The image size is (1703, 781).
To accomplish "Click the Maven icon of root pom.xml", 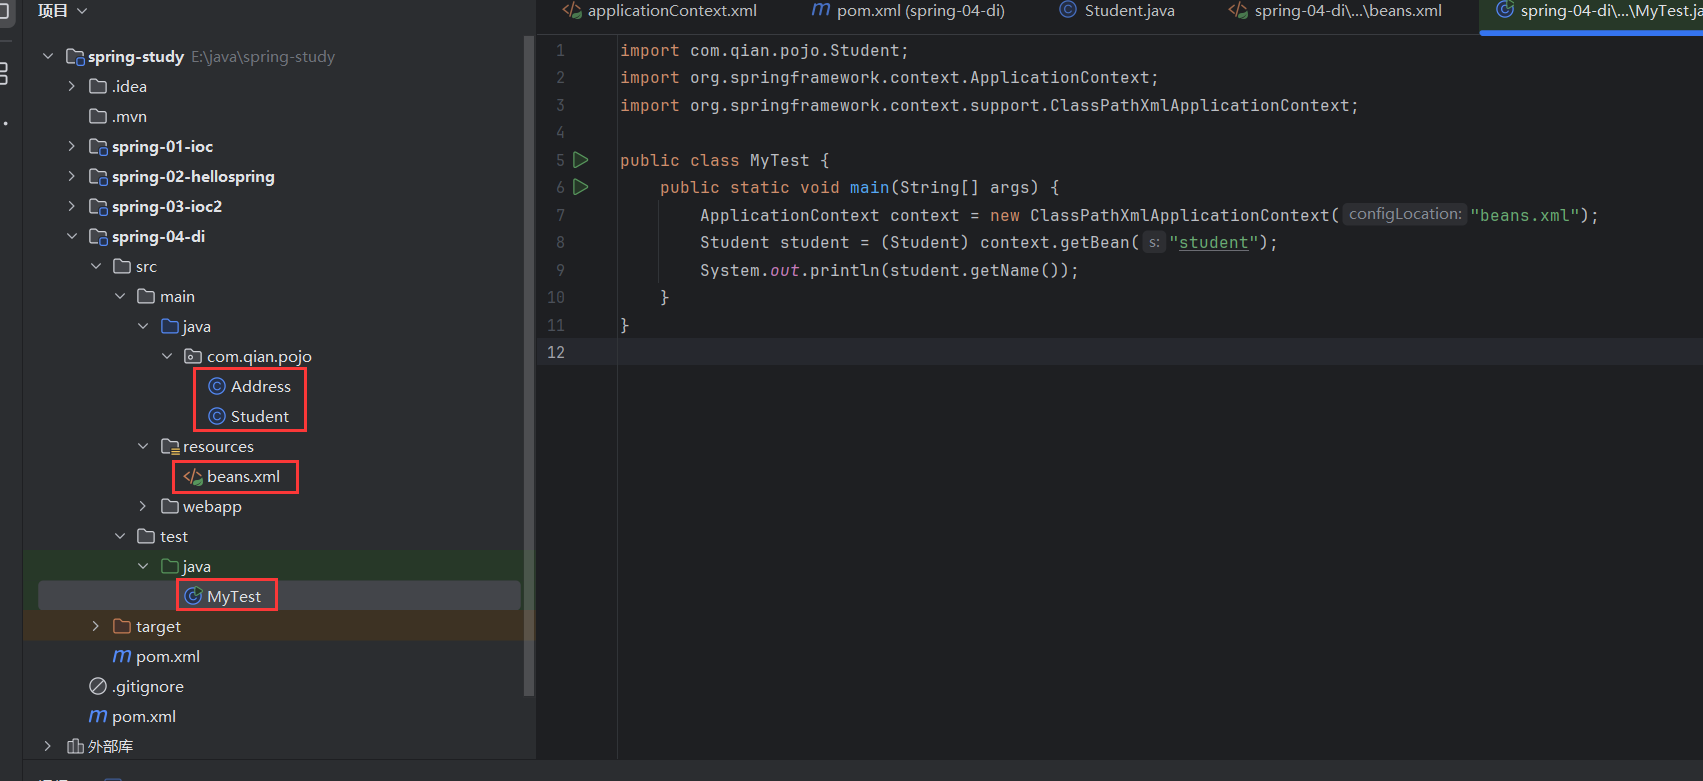I will point(98,716).
